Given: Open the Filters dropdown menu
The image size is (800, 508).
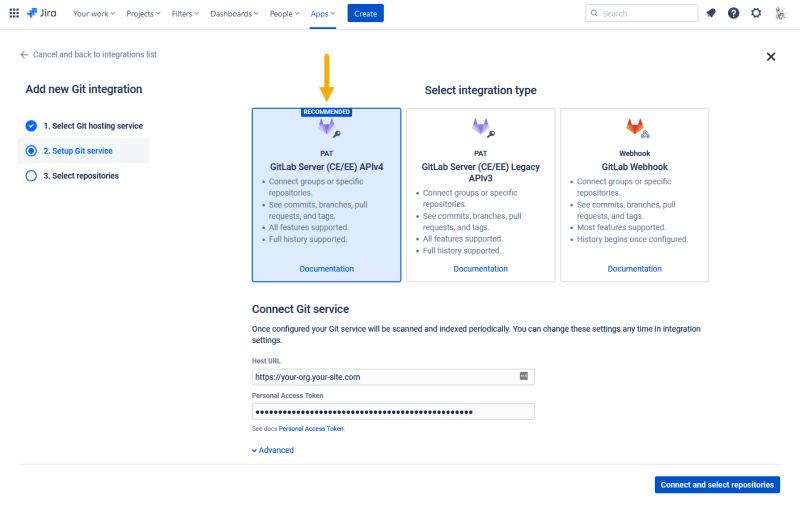Looking at the screenshot, I should pos(185,14).
